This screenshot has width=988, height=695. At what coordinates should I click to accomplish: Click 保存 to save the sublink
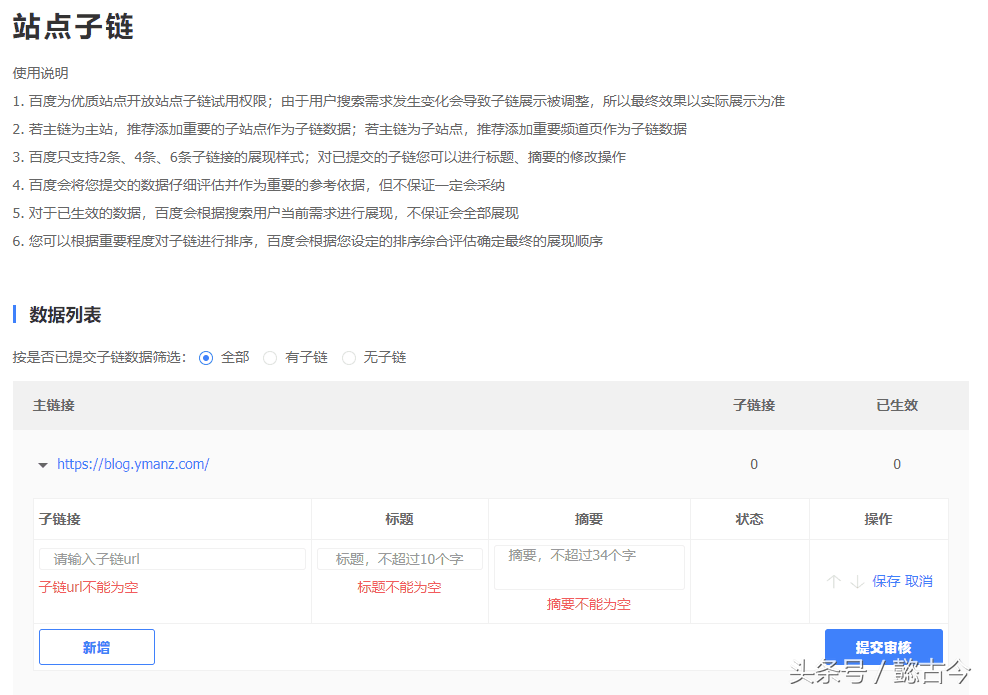[886, 581]
